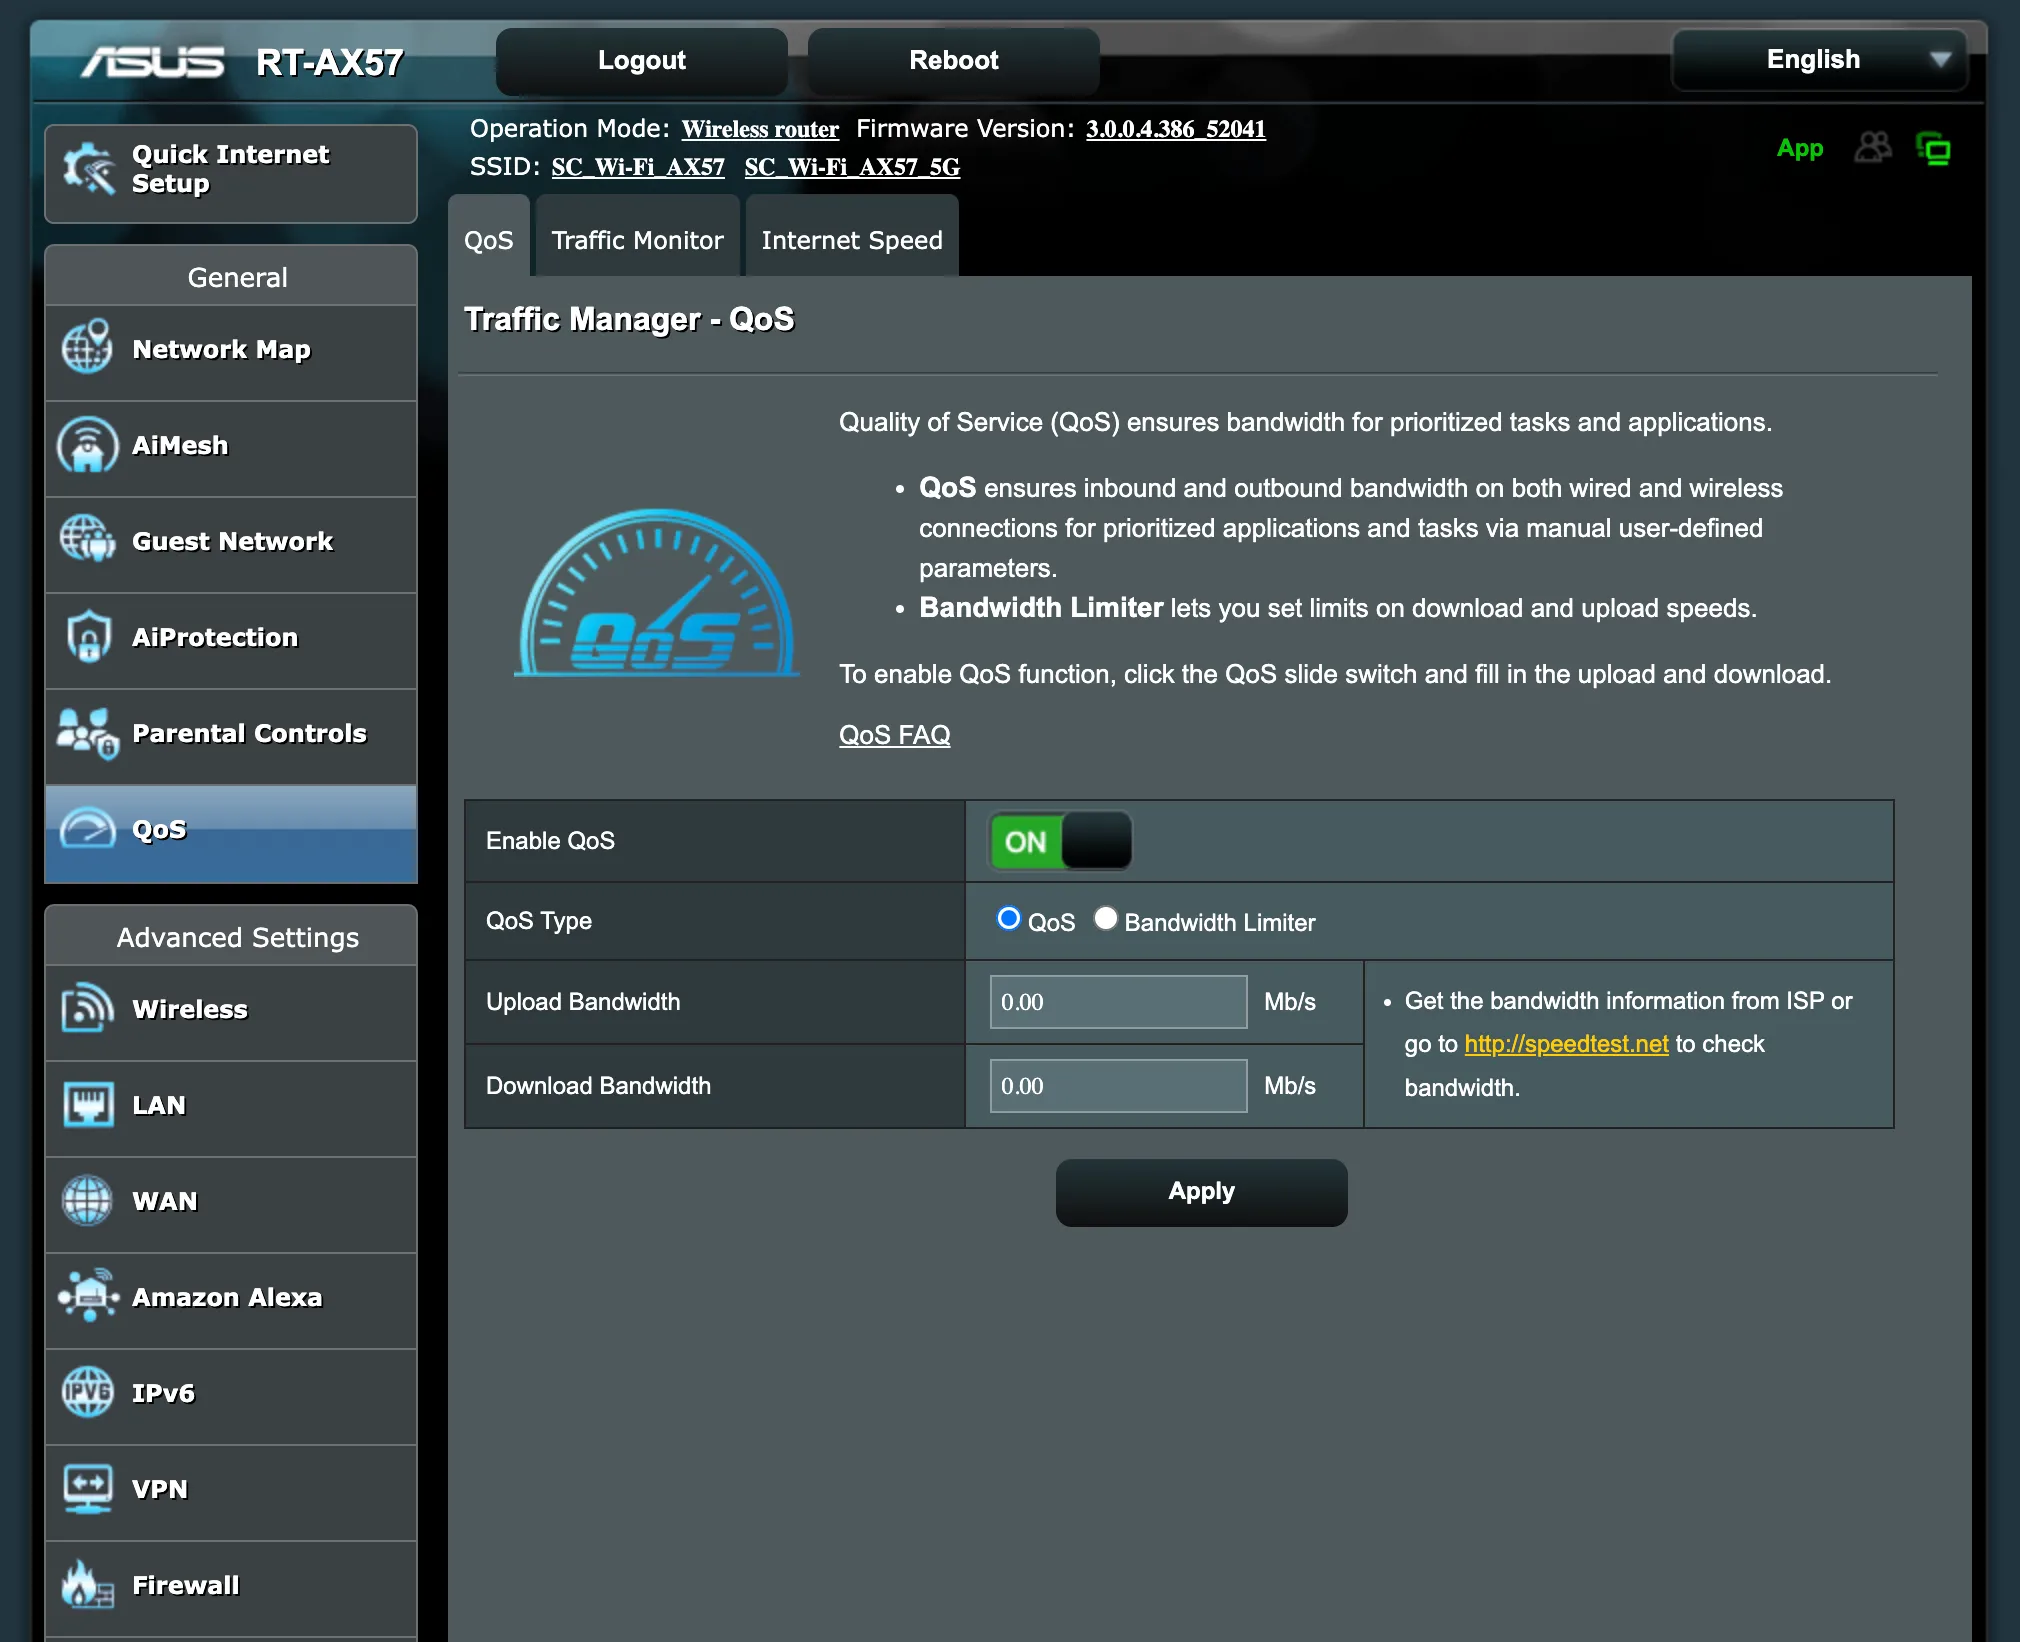Click the AiMesh sidebar icon
This screenshot has width=2020, height=1642.
[x=88, y=444]
